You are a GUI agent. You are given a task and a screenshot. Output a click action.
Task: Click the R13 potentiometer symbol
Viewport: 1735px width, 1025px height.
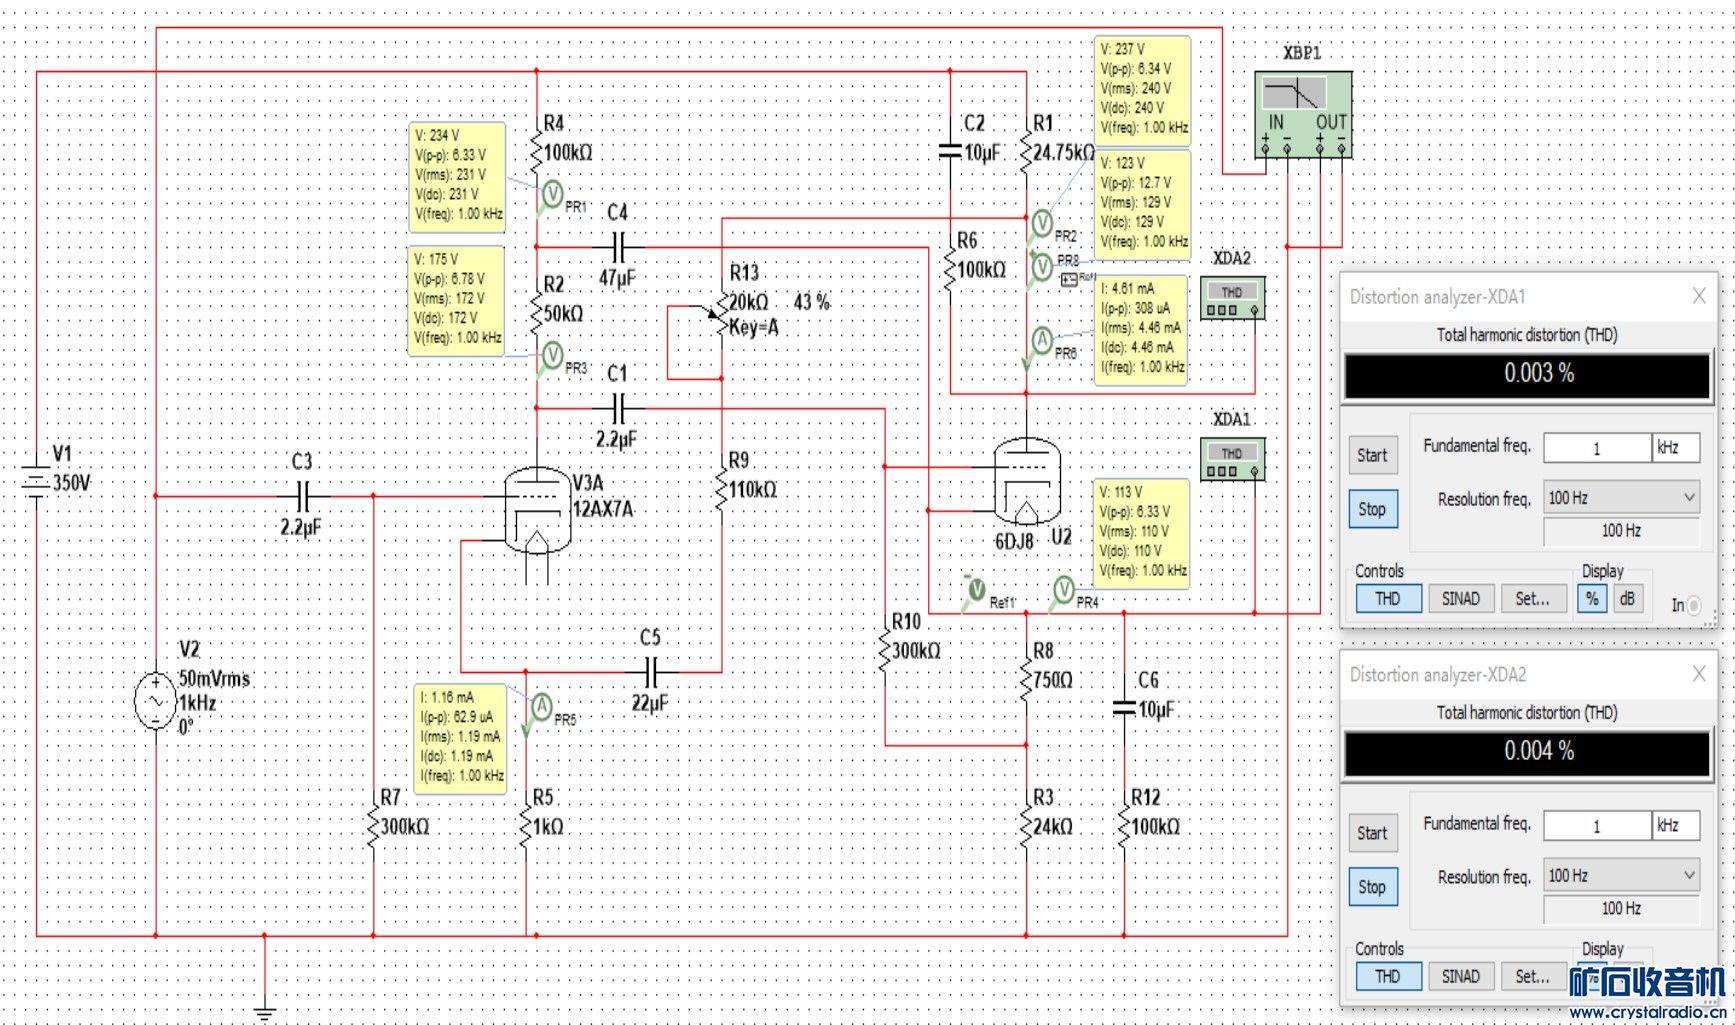(721, 315)
